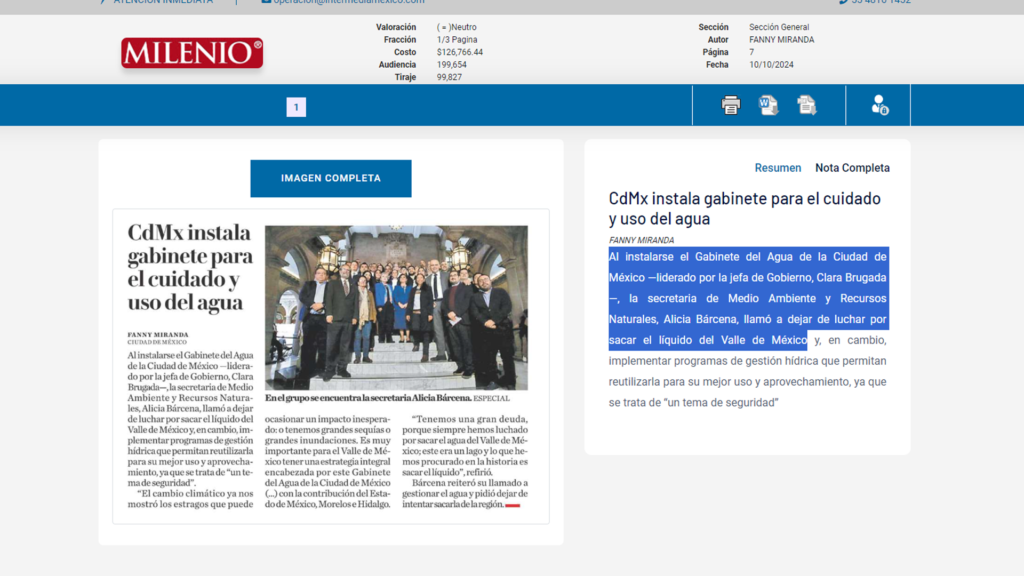Click the Audiencia value 199,654
The width and height of the screenshot is (1024, 576).
tap(451, 65)
